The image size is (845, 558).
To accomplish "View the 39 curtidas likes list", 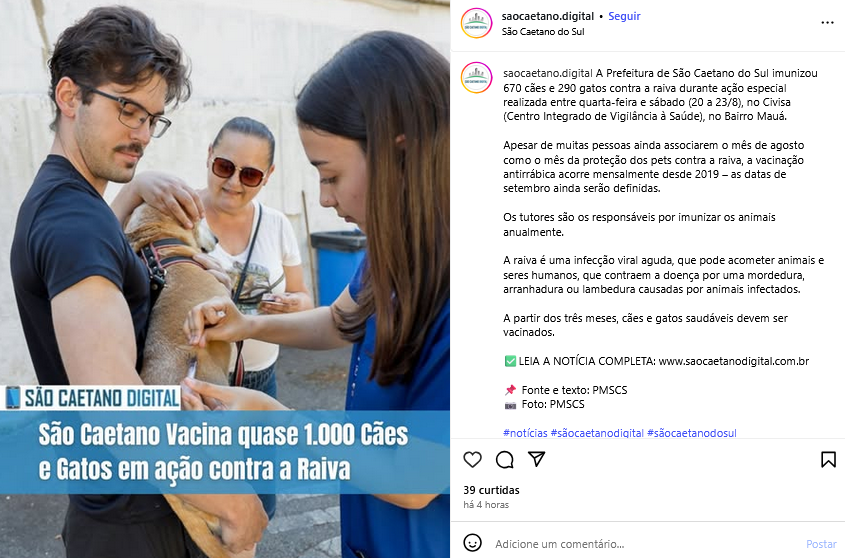I will [491, 490].
